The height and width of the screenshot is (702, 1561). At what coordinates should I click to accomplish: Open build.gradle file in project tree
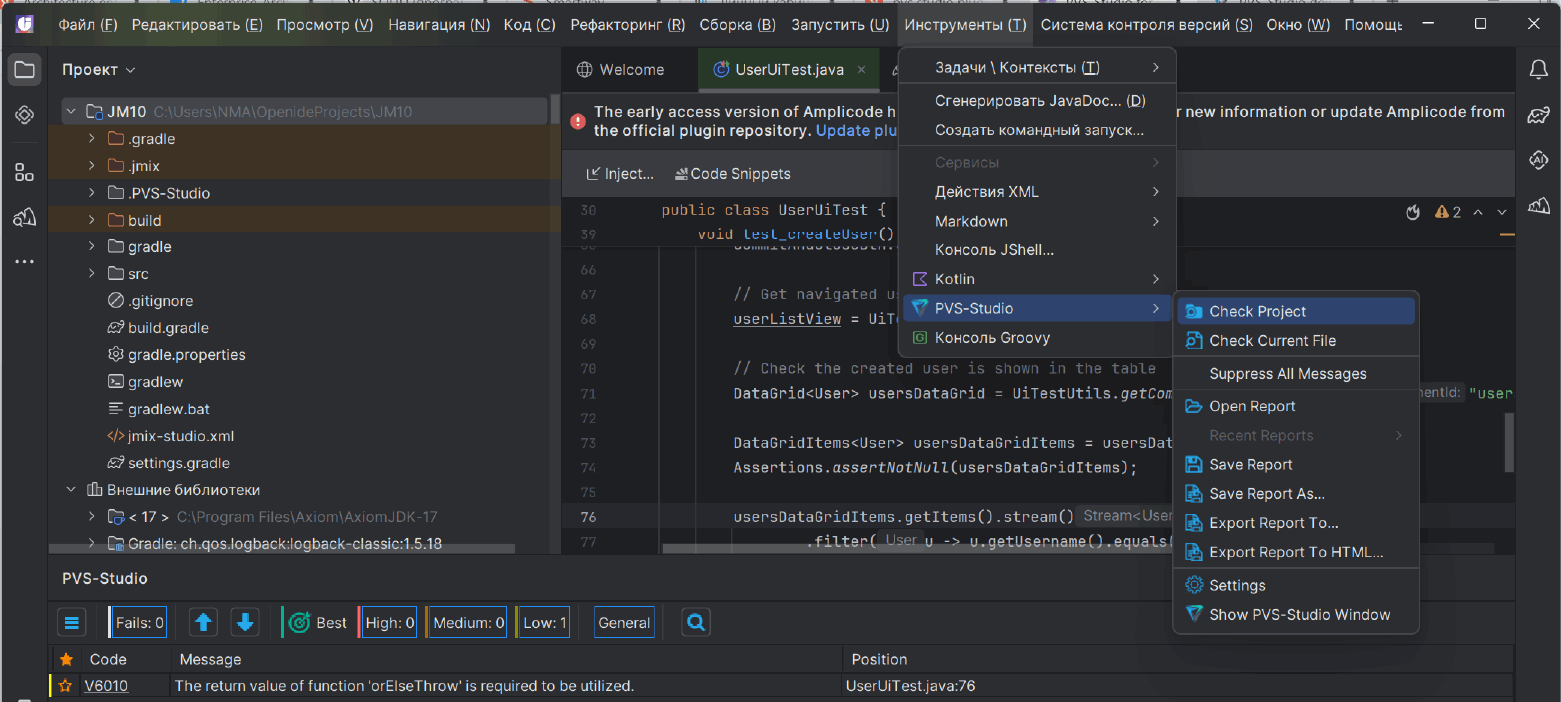pyautogui.click(x=168, y=328)
